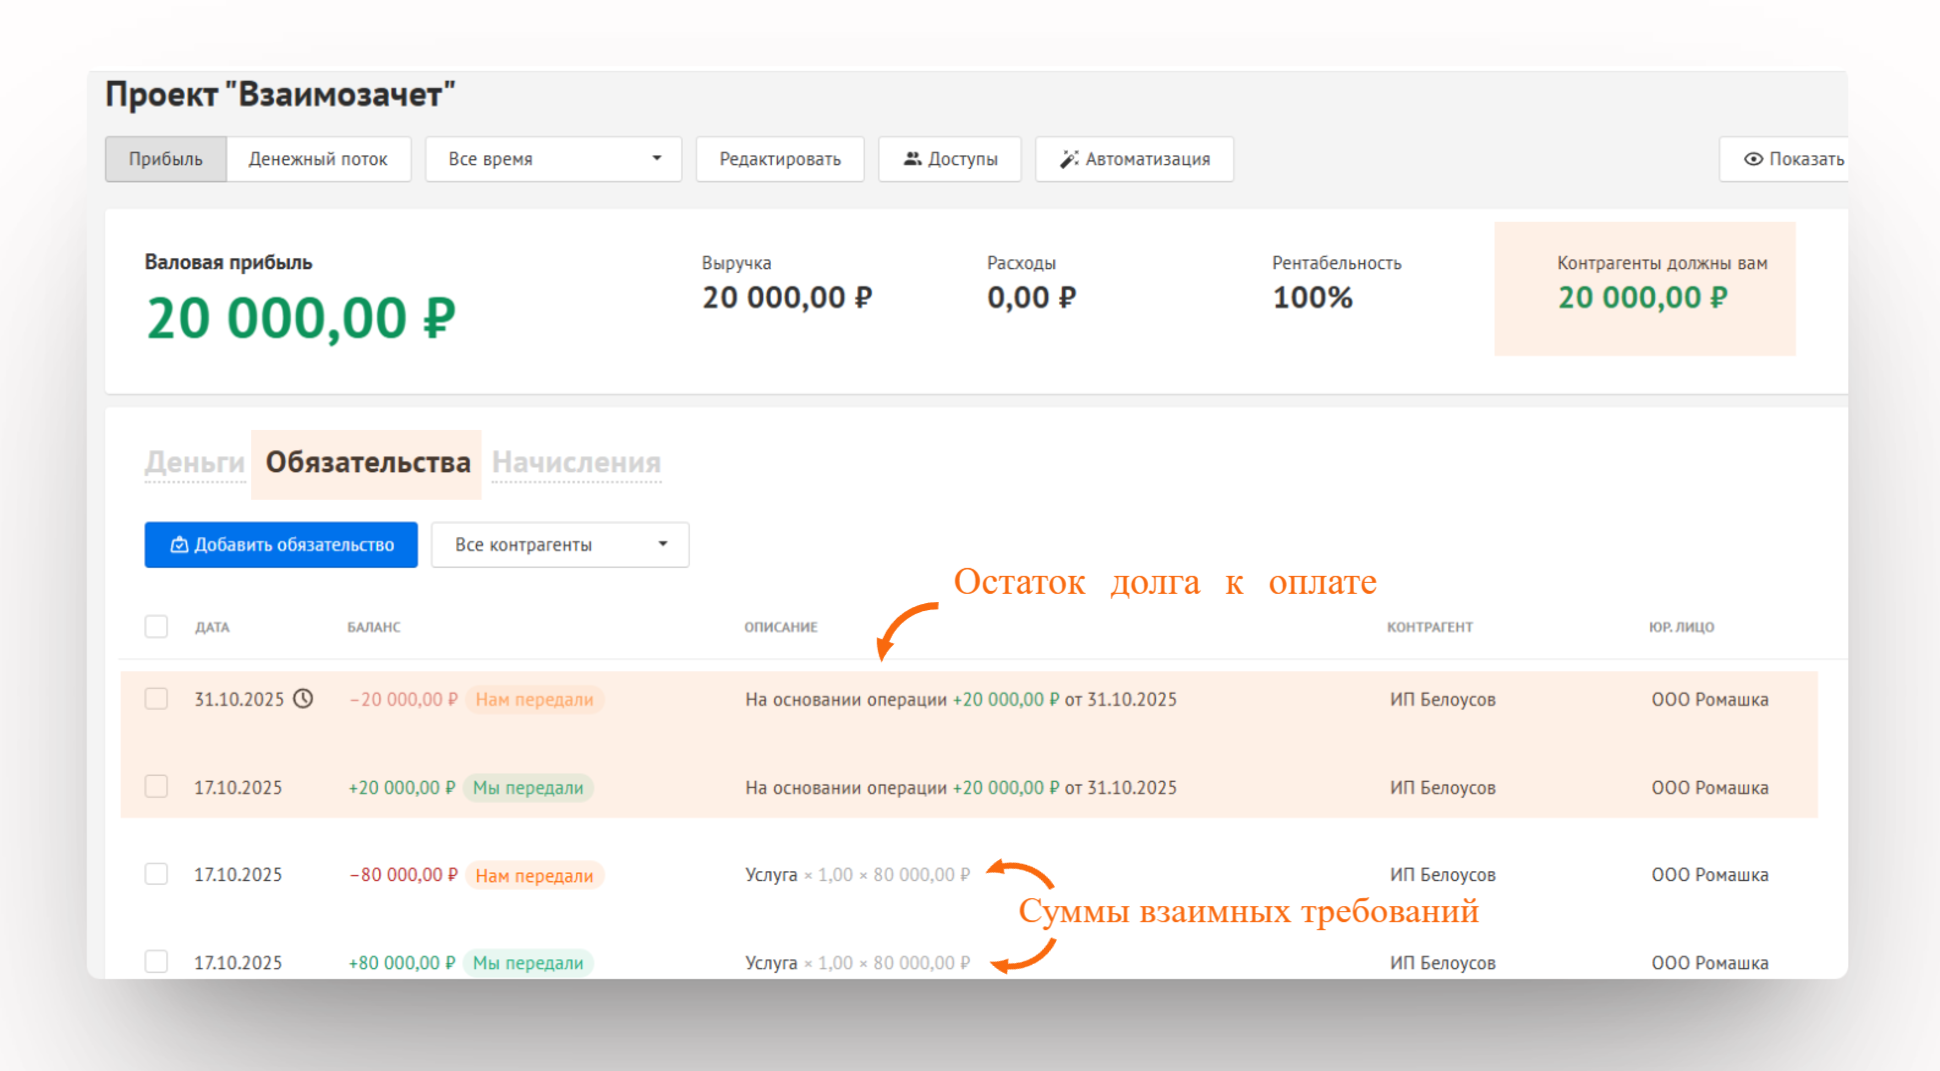This screenshot has height=1071, width=1940.
Task: Click the Нам передали badge for −80 000,00 ₽
Action: pos(534,876)
